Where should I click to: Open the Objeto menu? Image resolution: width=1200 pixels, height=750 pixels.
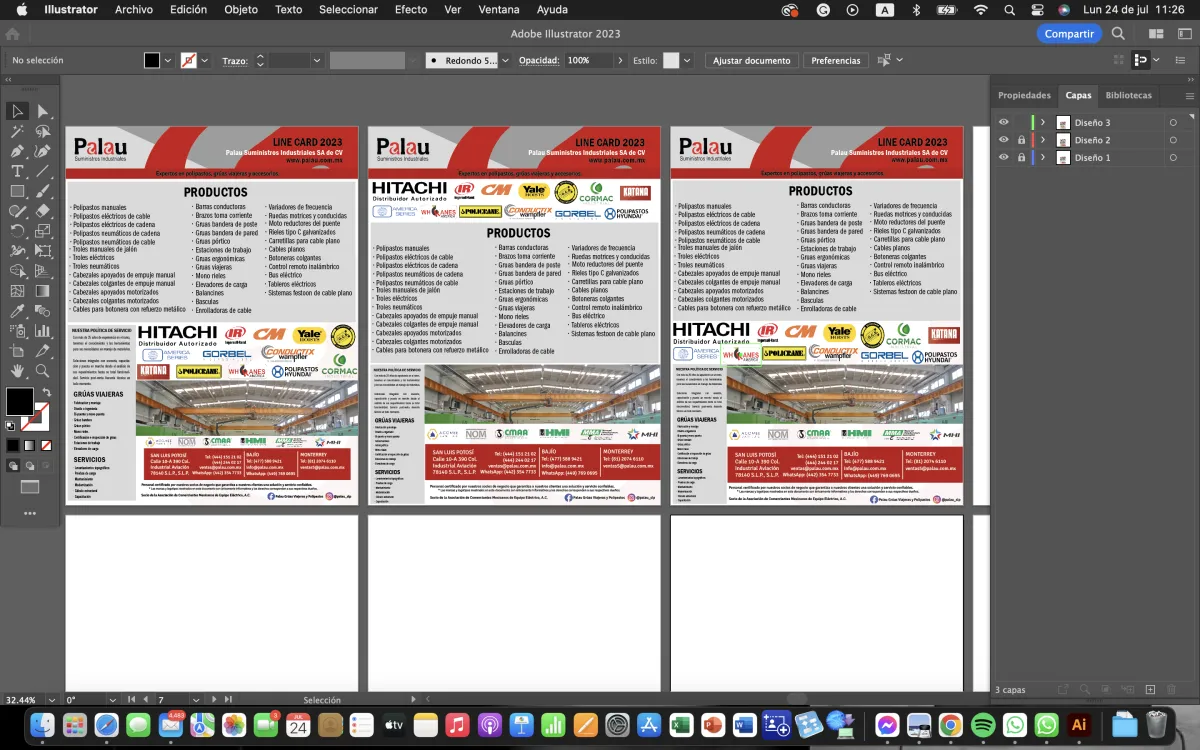click(x=241, y=9)
